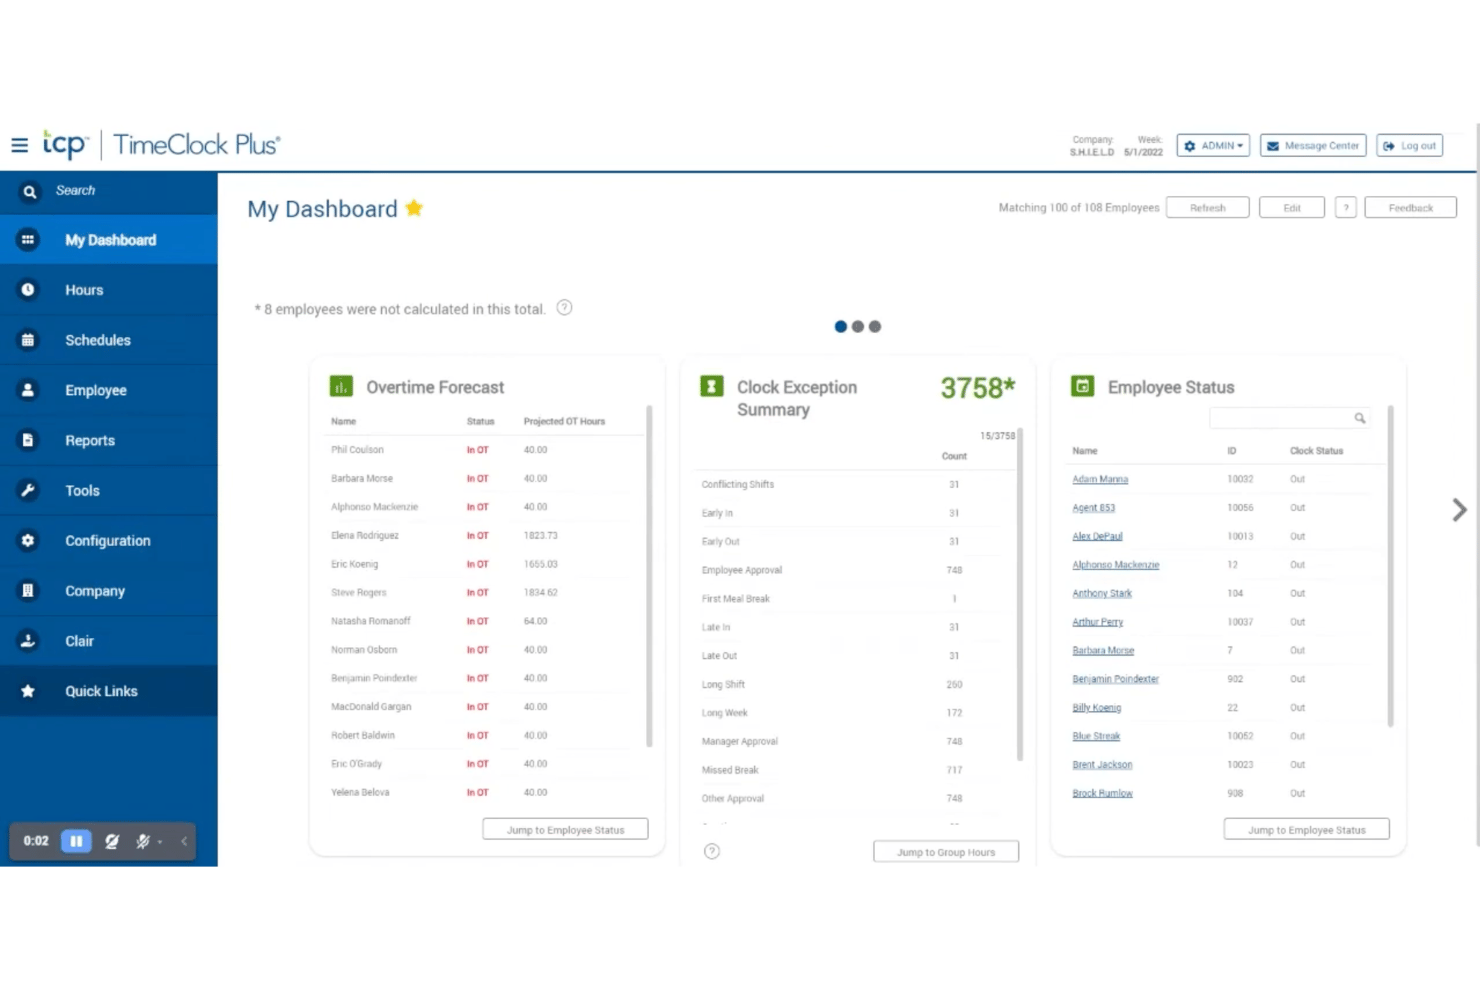
Task: Click the Overtime Forecast green chart icon
Action: coord(341,386)
